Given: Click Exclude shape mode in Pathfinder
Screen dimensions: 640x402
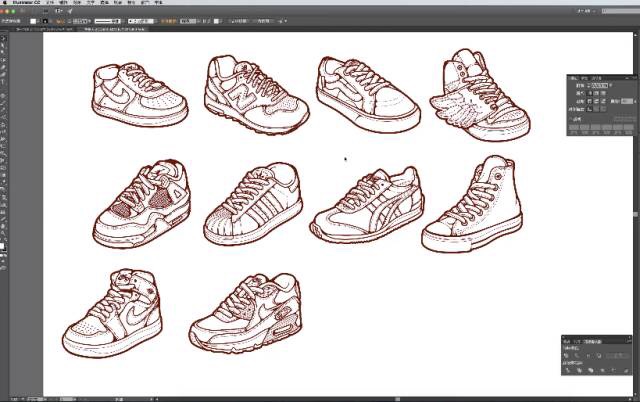Looking at the screenshot, I should point(599,356).
